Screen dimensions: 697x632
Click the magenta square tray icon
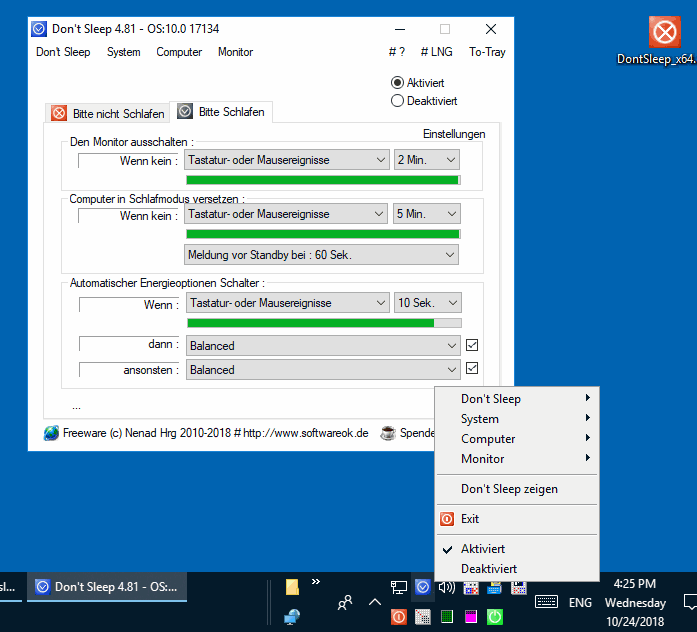[471, 617]
